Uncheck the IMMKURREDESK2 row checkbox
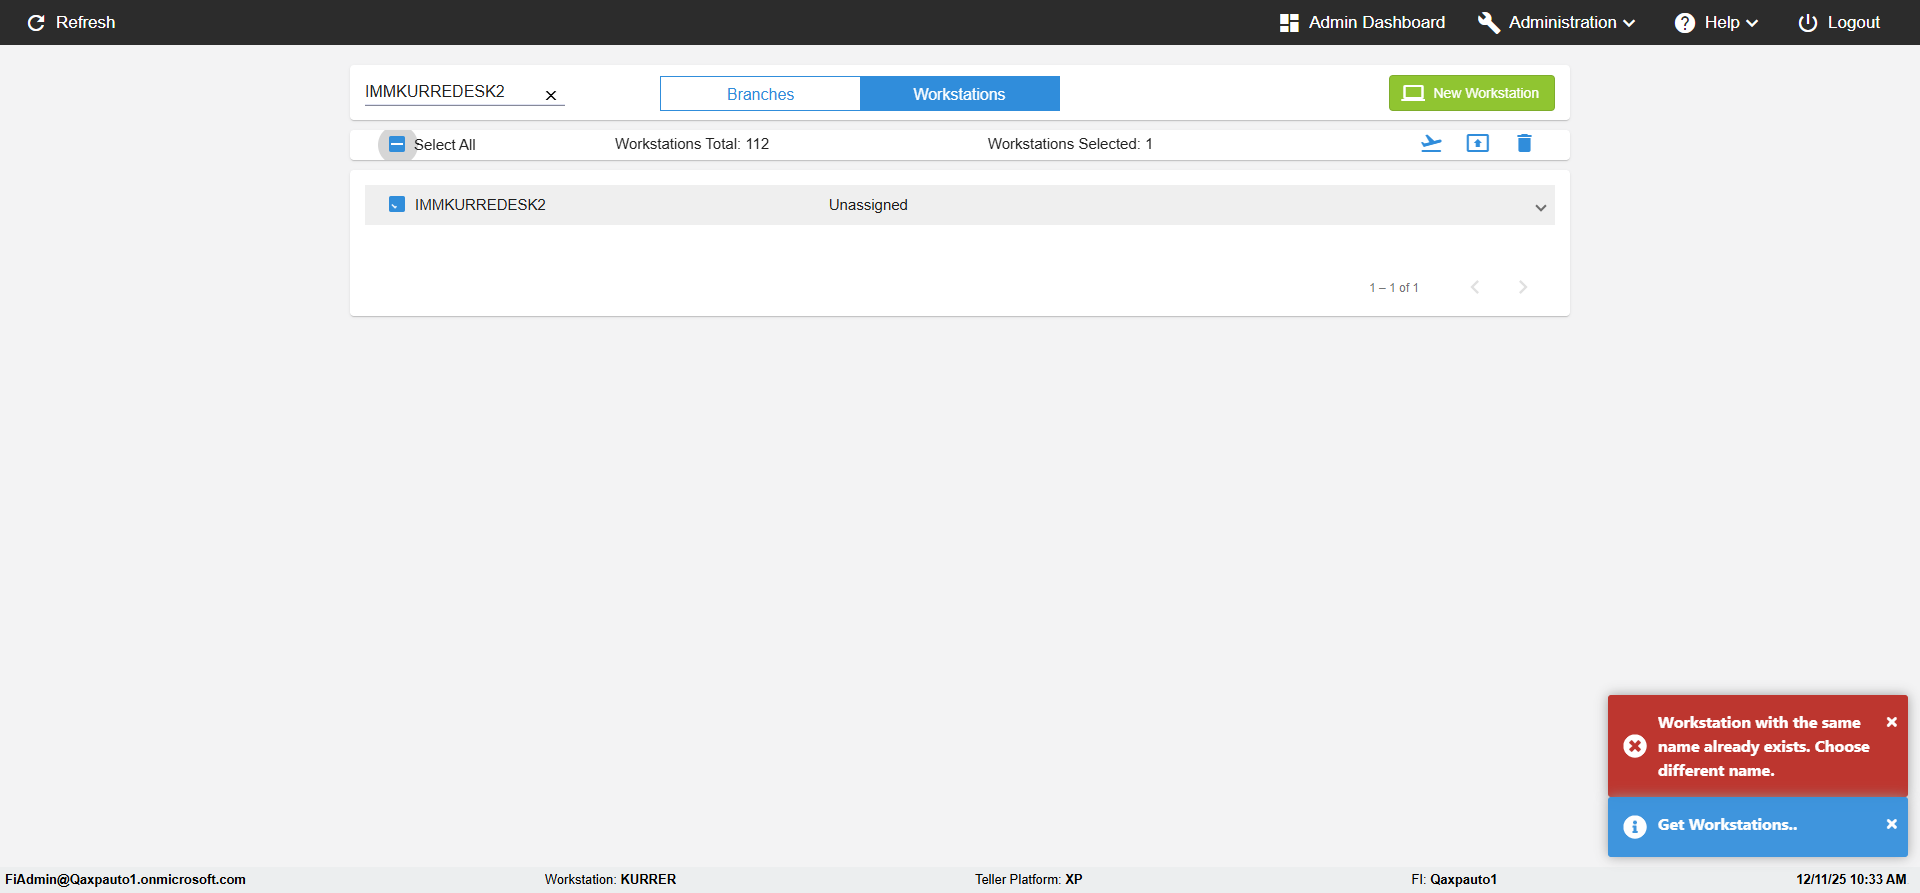The height and width of the screenshot is (893, 1920). click(397, 204)
